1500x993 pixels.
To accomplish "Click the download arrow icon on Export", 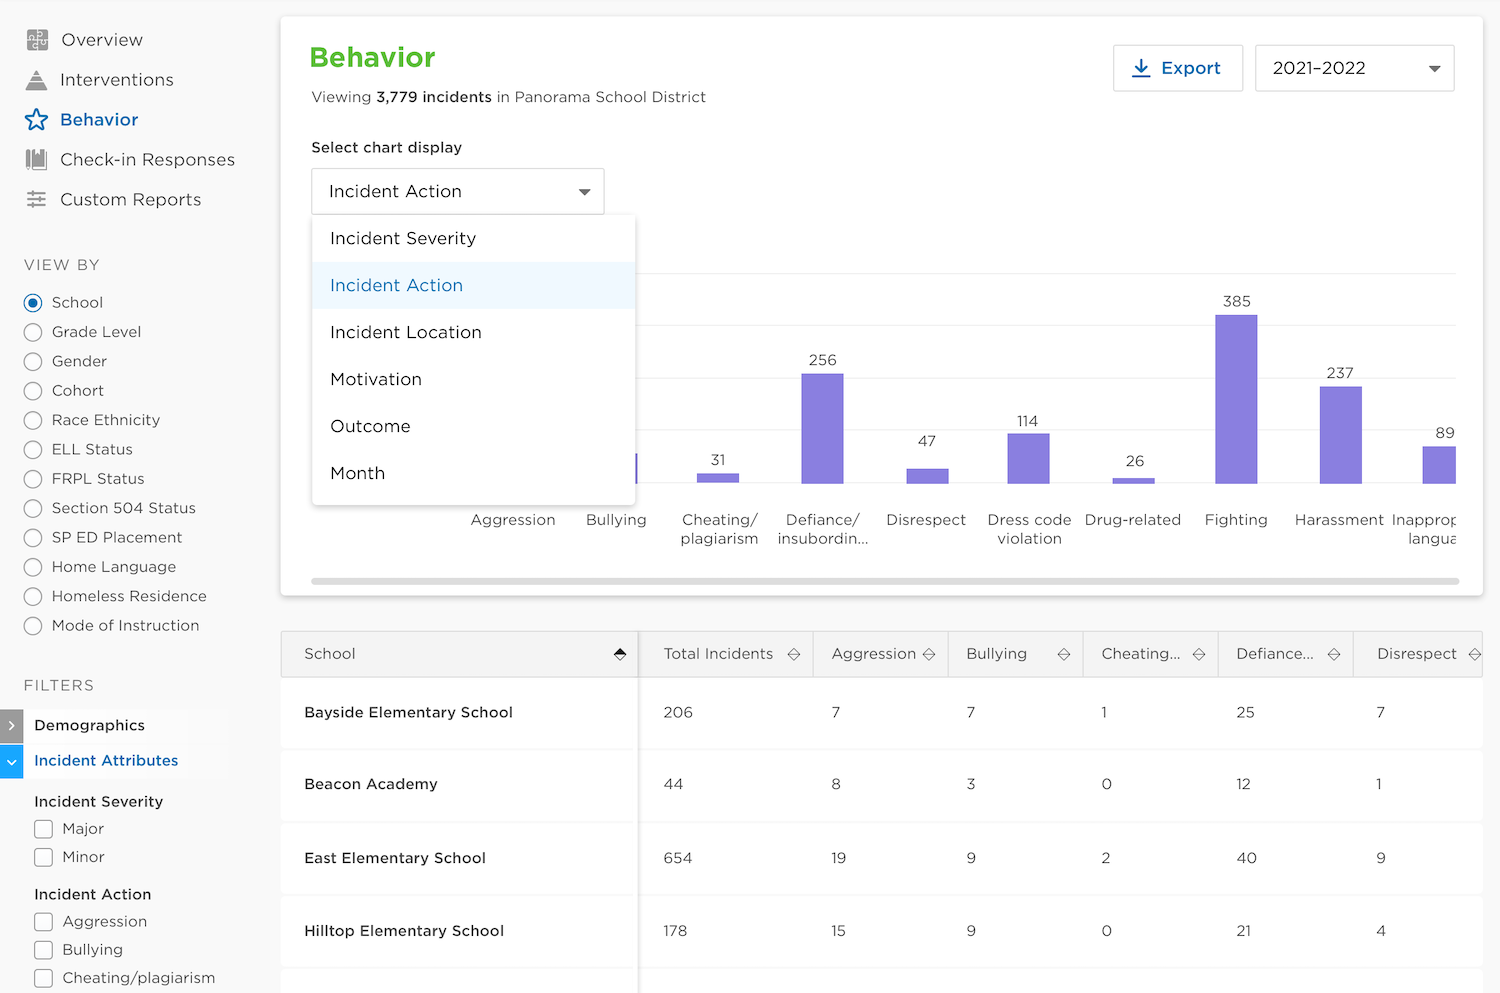I will point(1141,68).
